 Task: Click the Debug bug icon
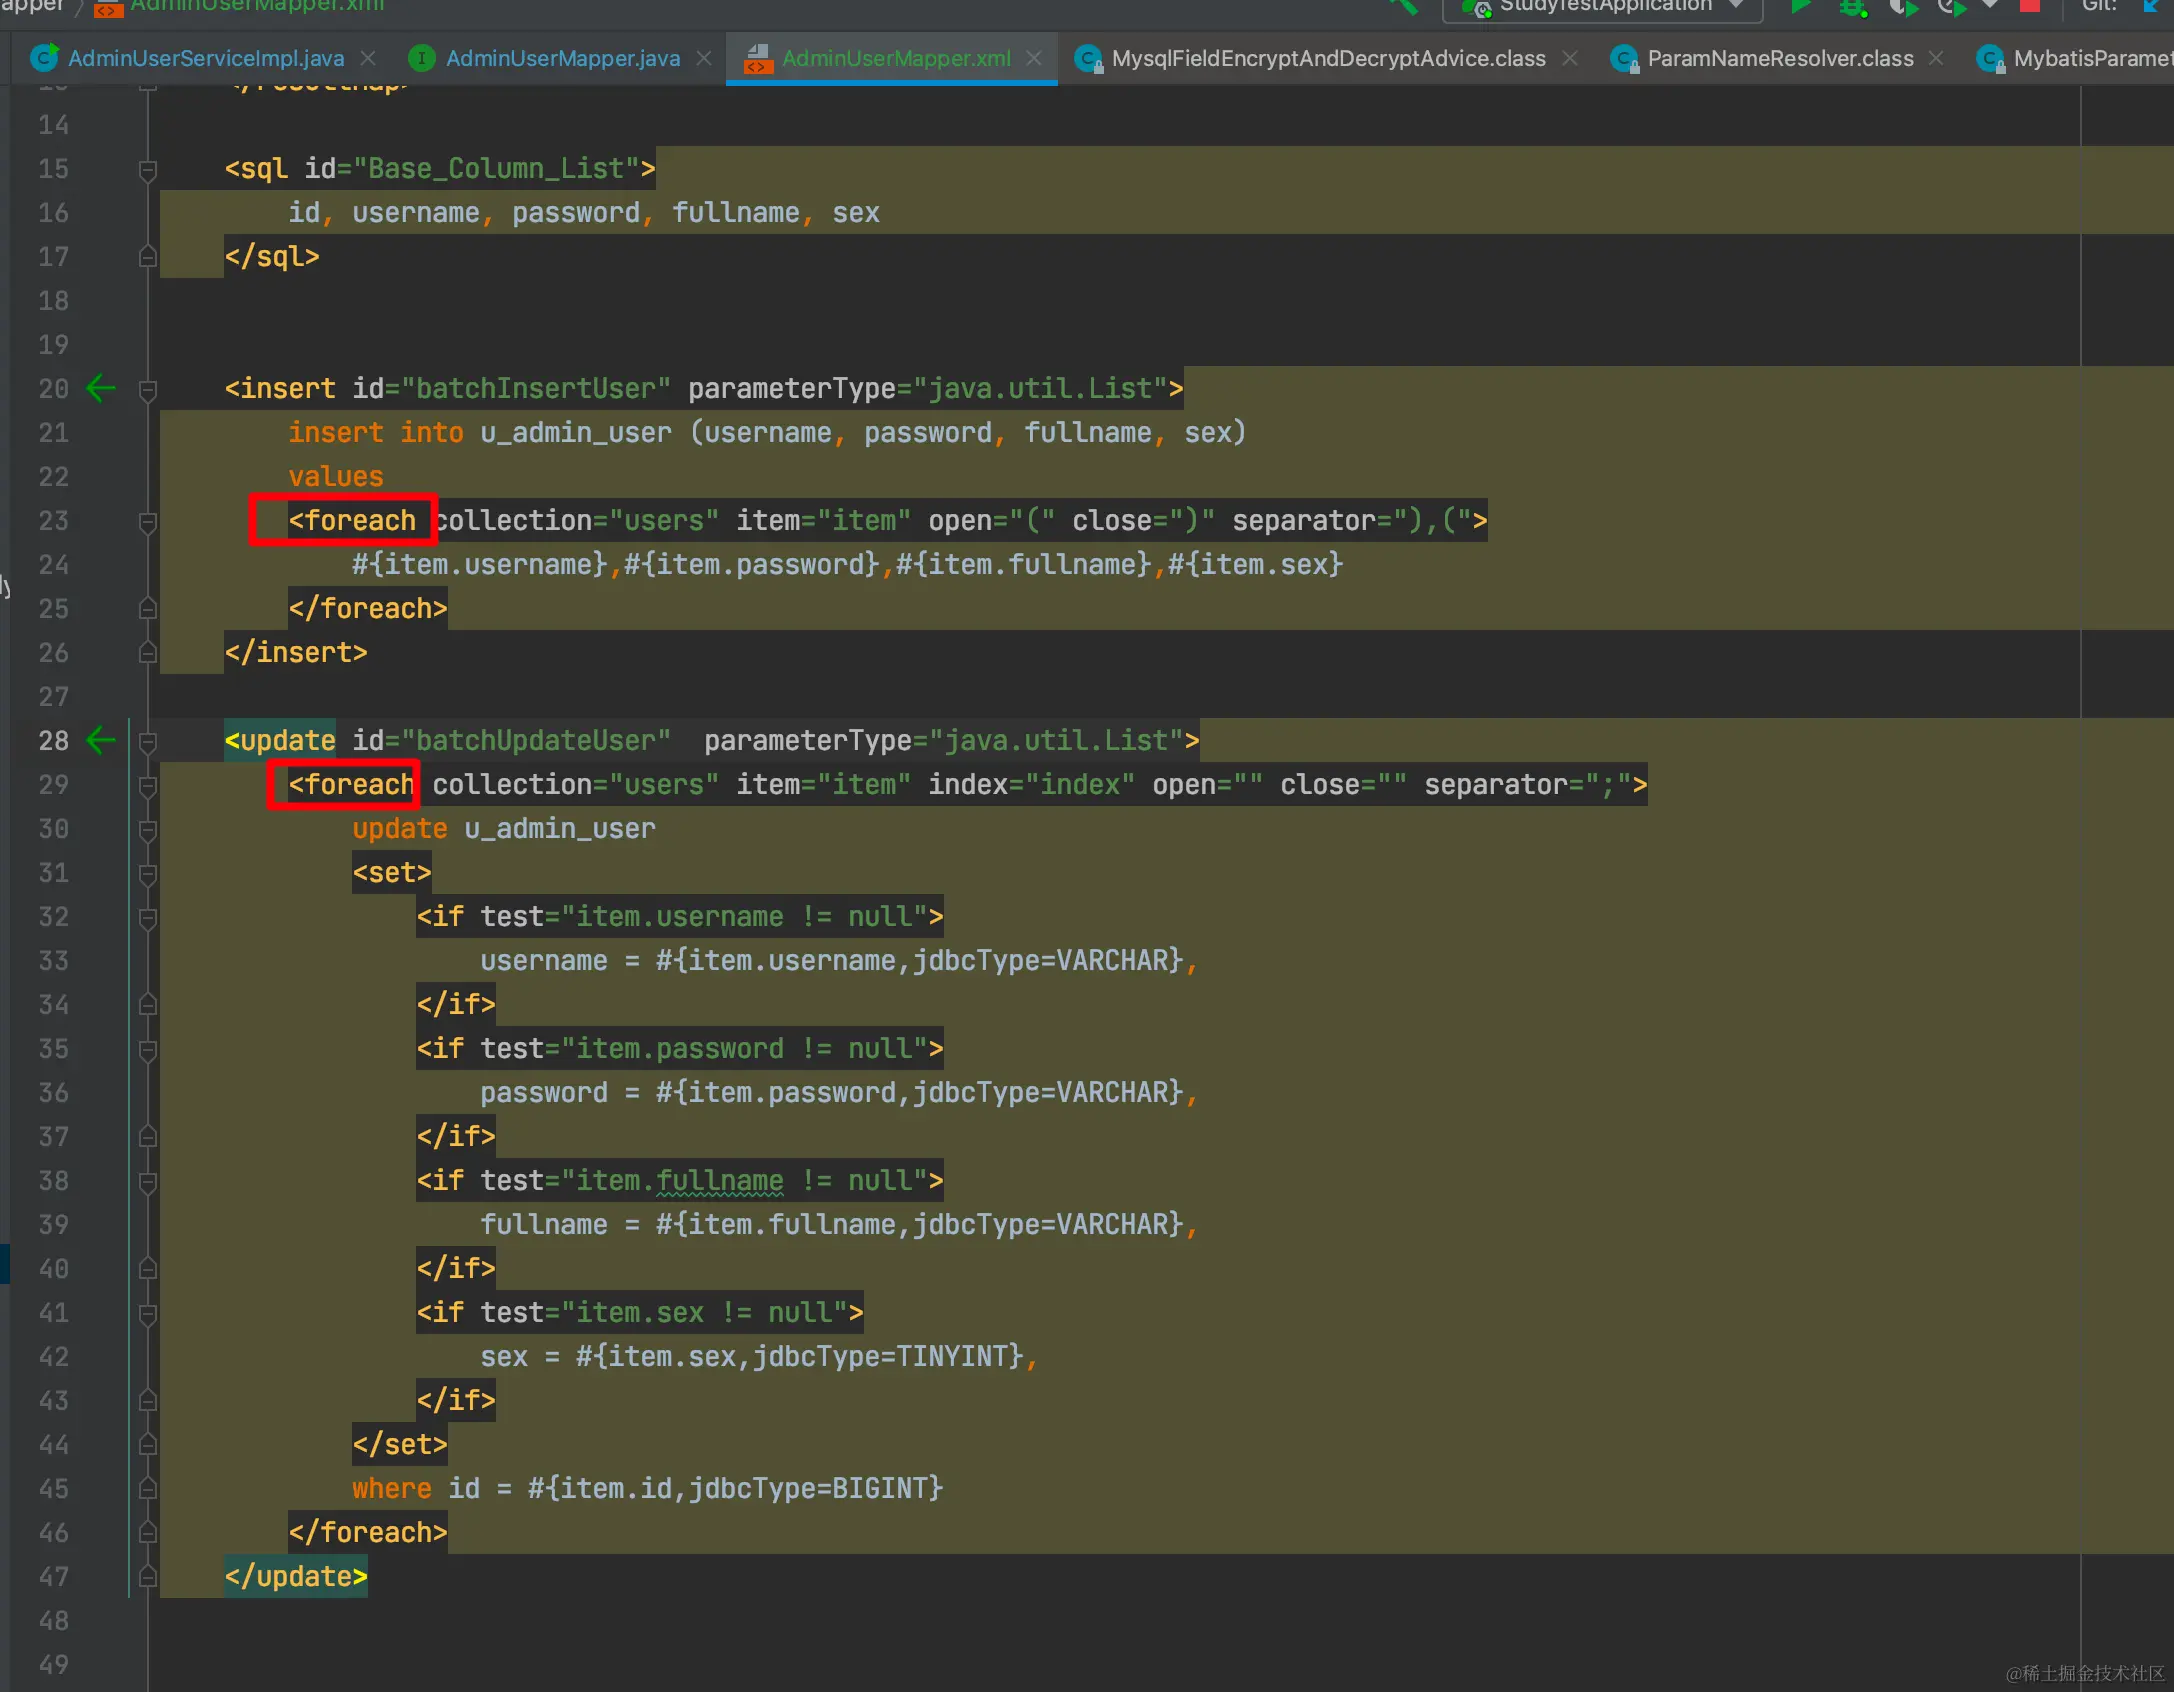pos(1853,6)
